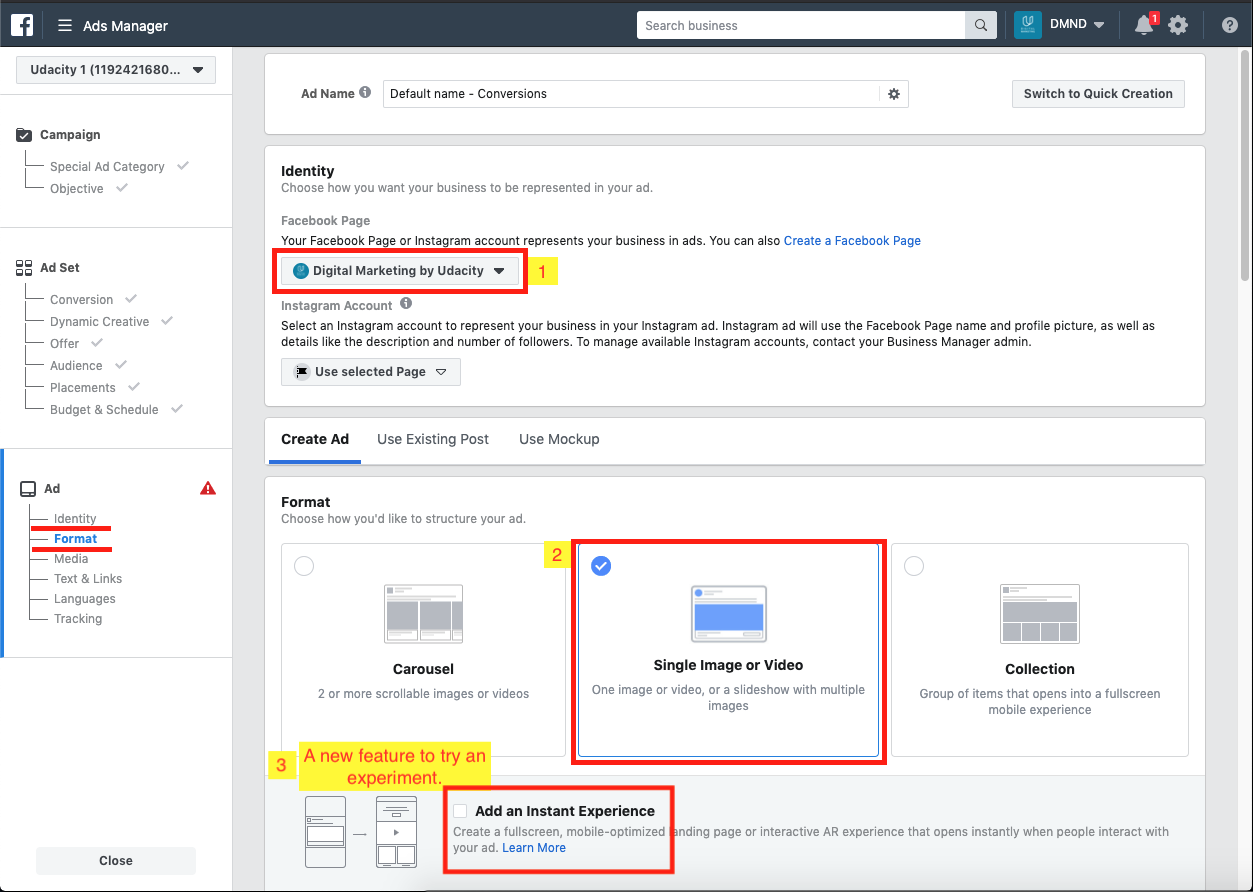Switch to the Use Mockup tab
This screenshot has width=1253, height=892.
click(559, 439)
